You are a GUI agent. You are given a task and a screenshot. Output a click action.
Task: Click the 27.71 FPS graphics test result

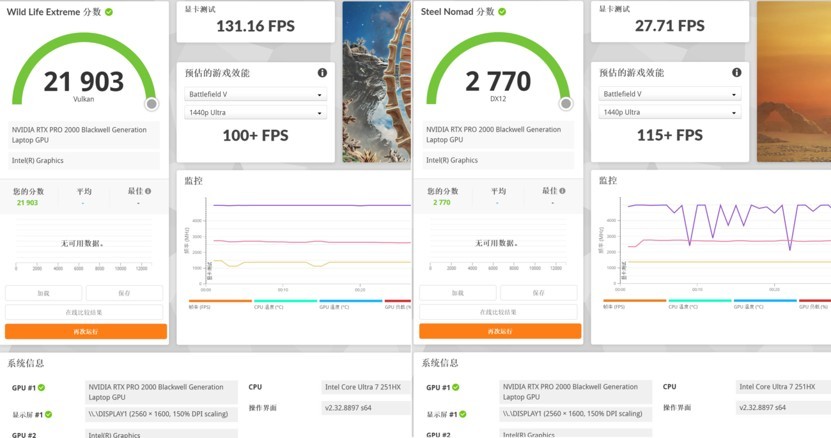670,26
